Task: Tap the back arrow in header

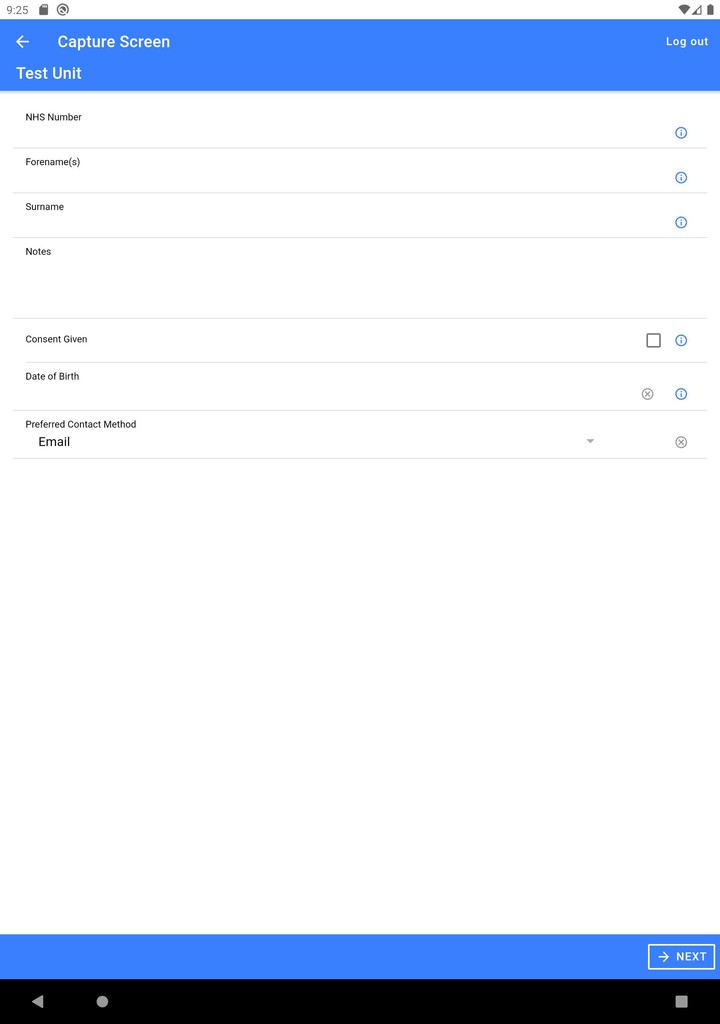Action: tap(23, 42)
